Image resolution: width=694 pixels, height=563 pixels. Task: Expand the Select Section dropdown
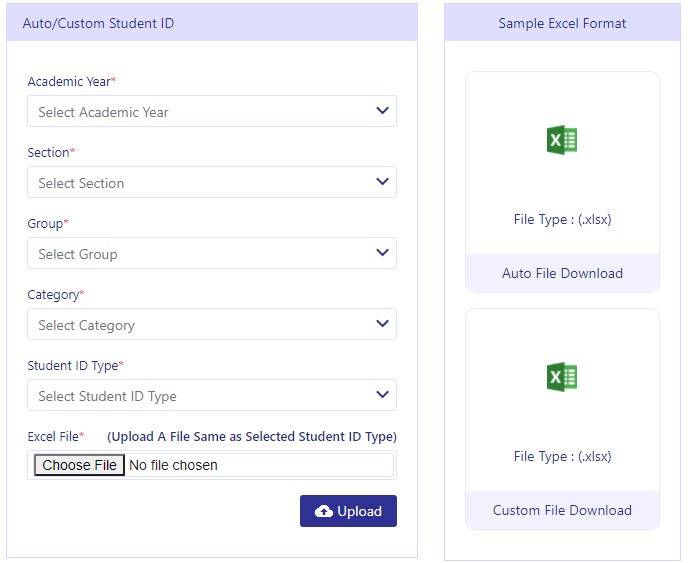point(212,182)
